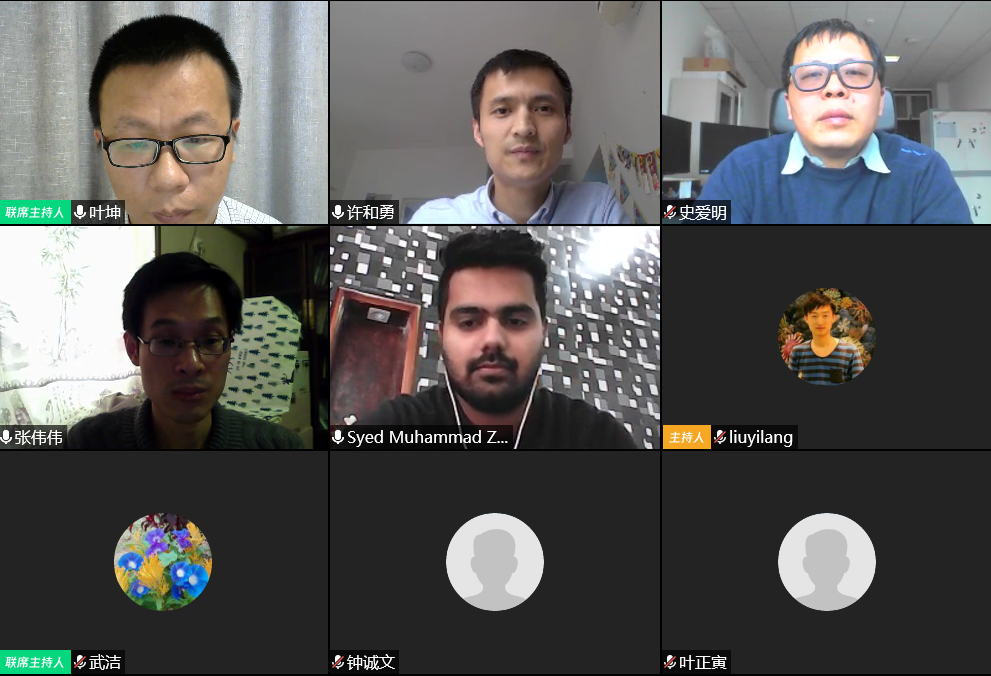Click 史爱明's muted microphone icon
The width and height of the screenshot is (991, 676).
[x=671, y=212]
